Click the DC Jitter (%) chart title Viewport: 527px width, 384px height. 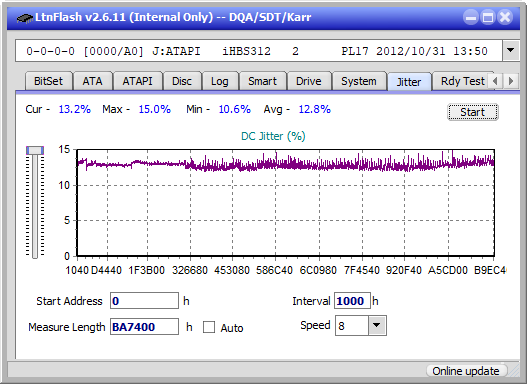tap(273, 136)
